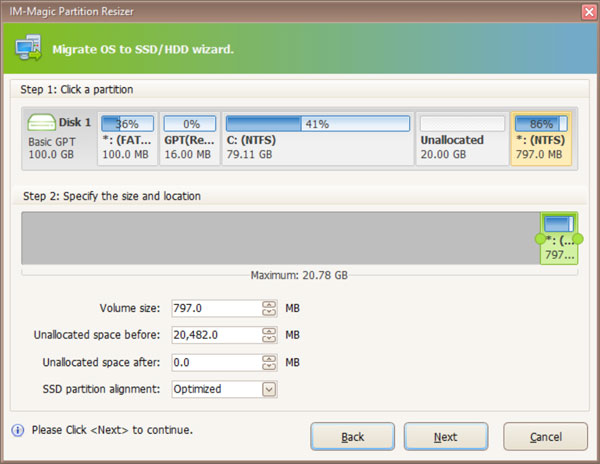Click the Back button

tap(352, 436)
